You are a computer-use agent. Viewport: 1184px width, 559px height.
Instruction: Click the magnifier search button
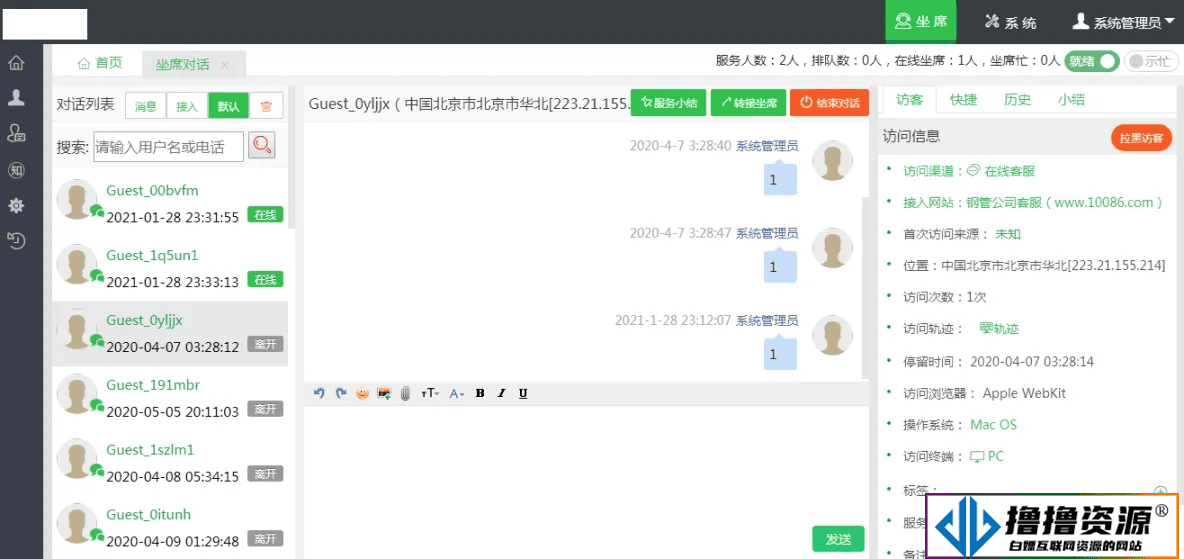pos(262,145)
